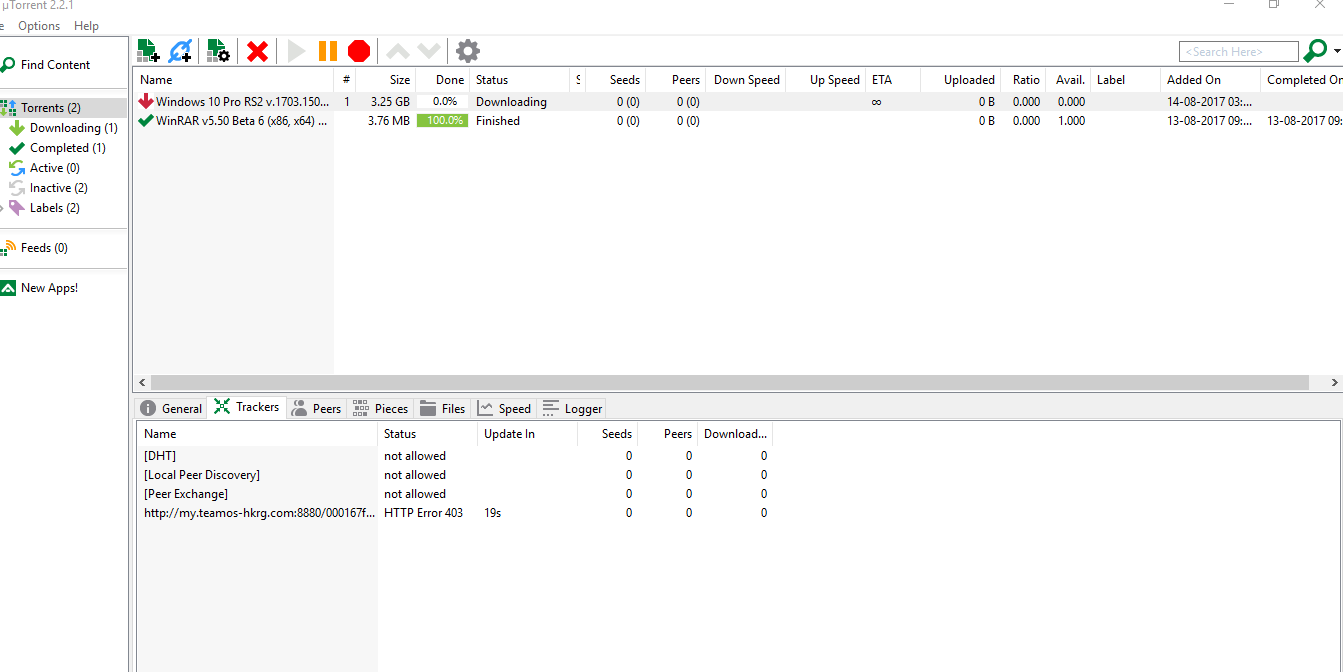Image resolution: width=1343 pixels, height=672 pixels.
Task: Sort trackers by the Download... column header
Action: pyautogui.click(x=735, y=434)
